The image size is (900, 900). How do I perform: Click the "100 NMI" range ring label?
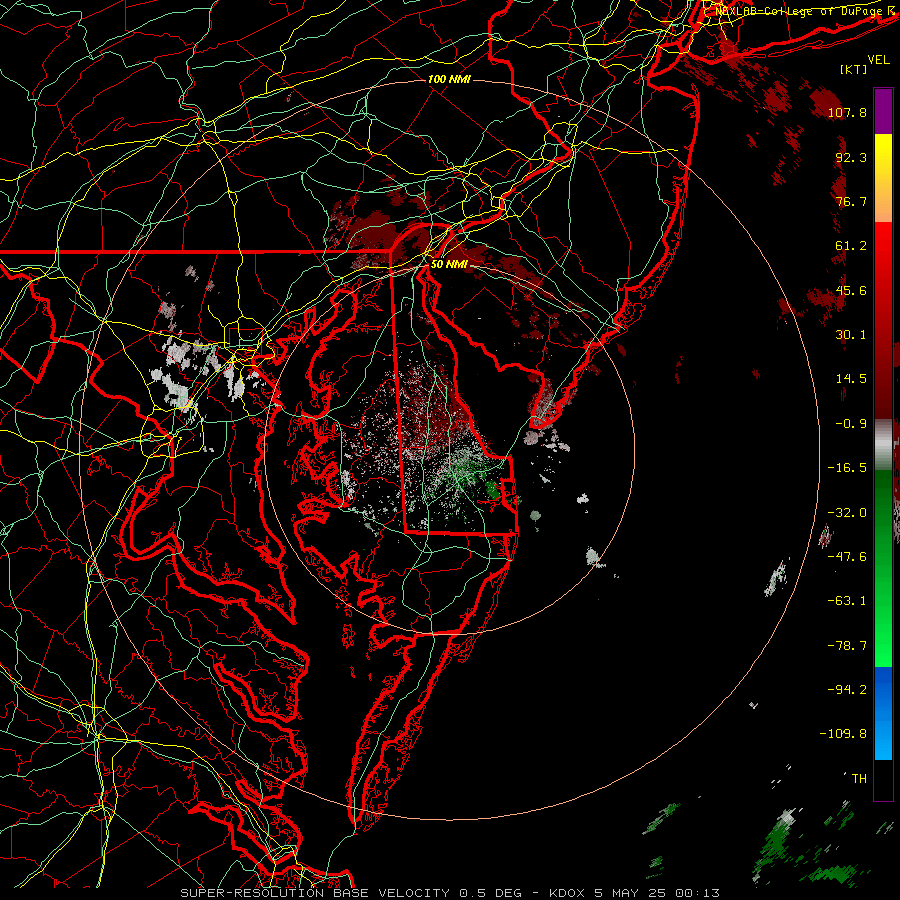coord(449,79)
